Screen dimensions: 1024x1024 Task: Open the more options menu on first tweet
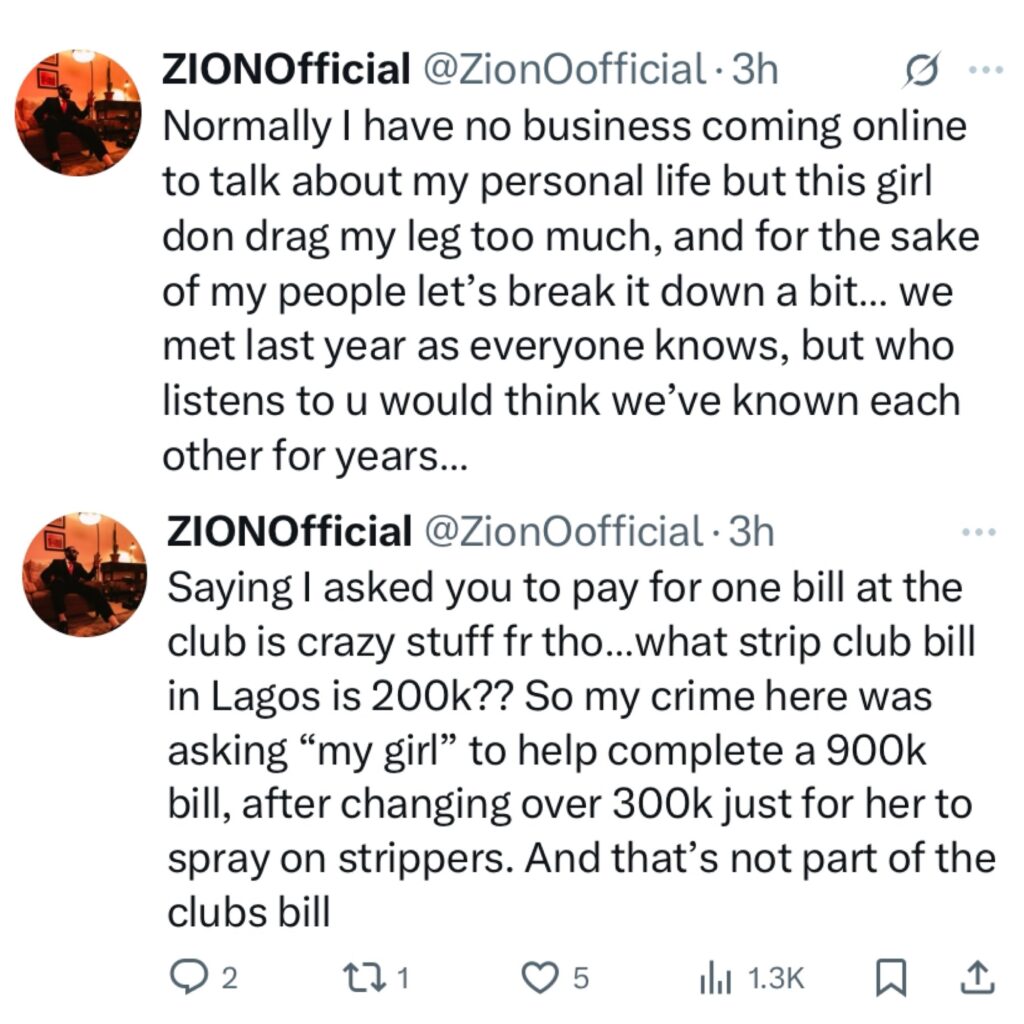pos(986,69)
